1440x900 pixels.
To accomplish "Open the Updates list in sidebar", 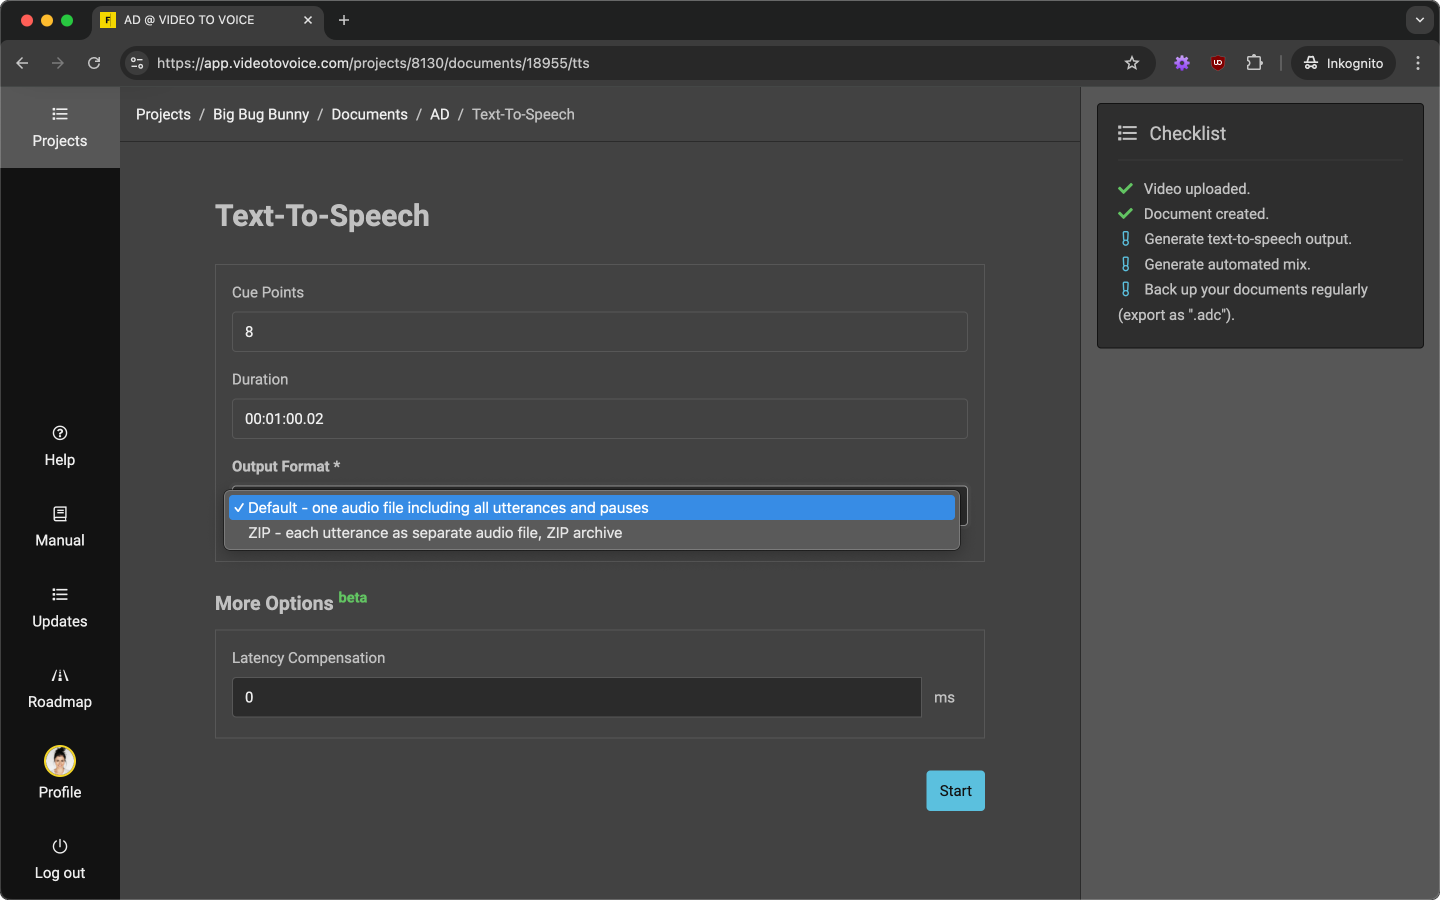I will click(59, 608).
